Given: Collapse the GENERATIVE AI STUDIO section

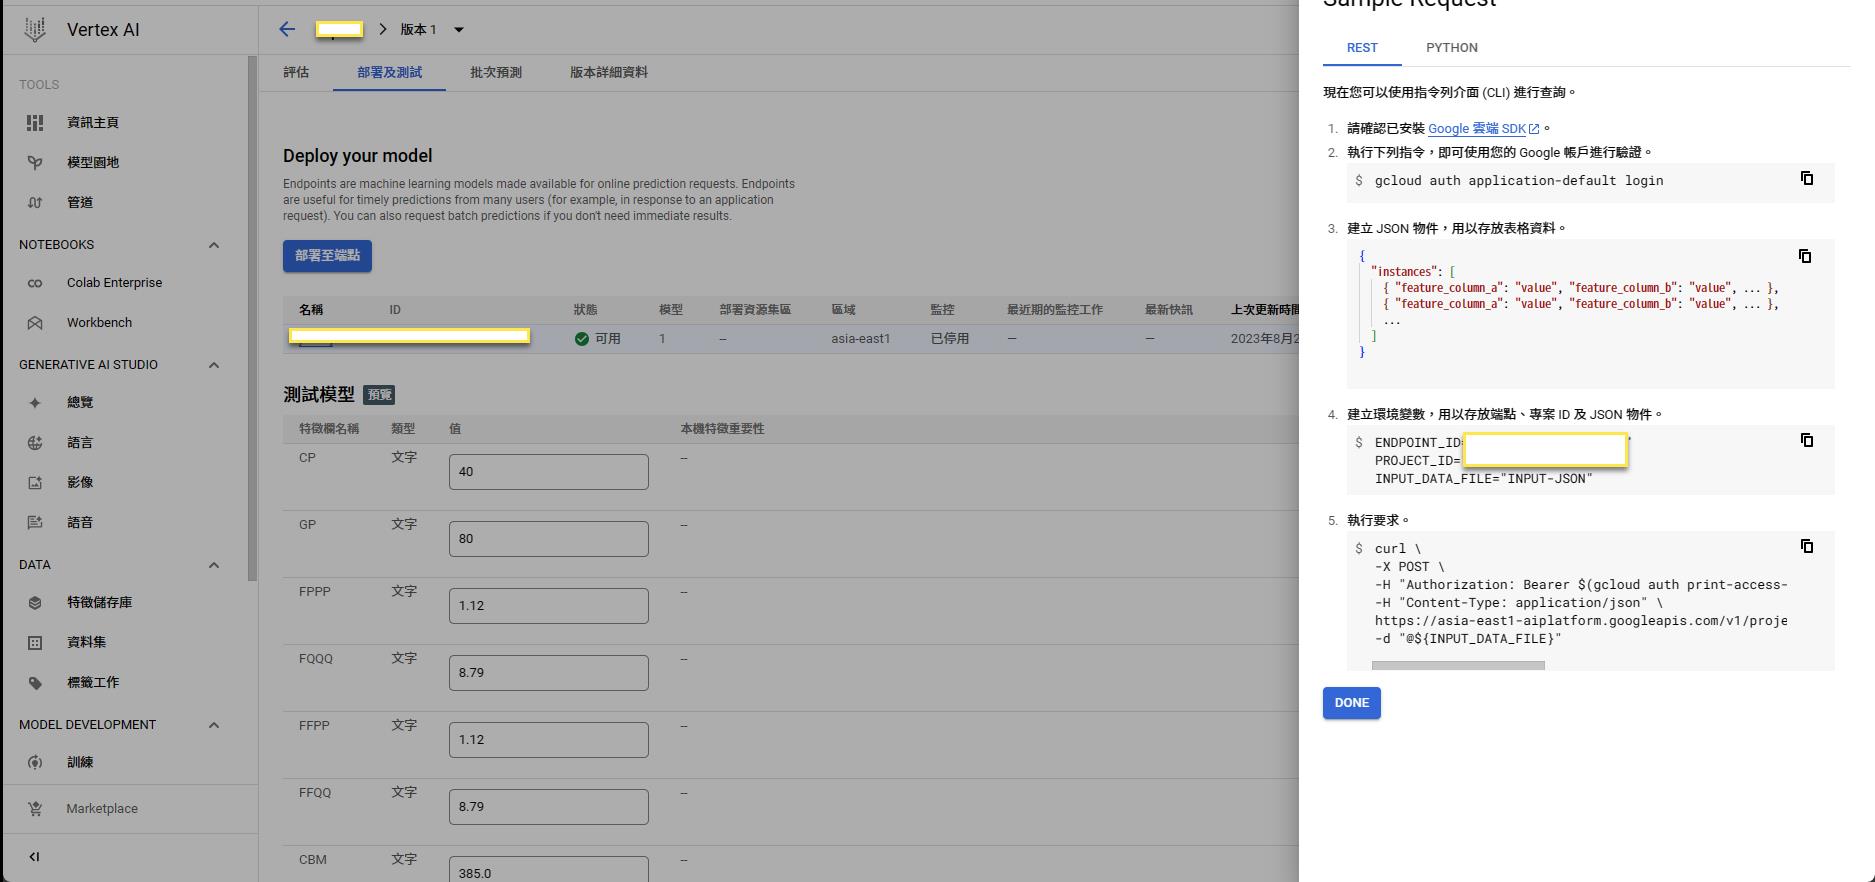Looking at the screenshot, I should [213, 365].
